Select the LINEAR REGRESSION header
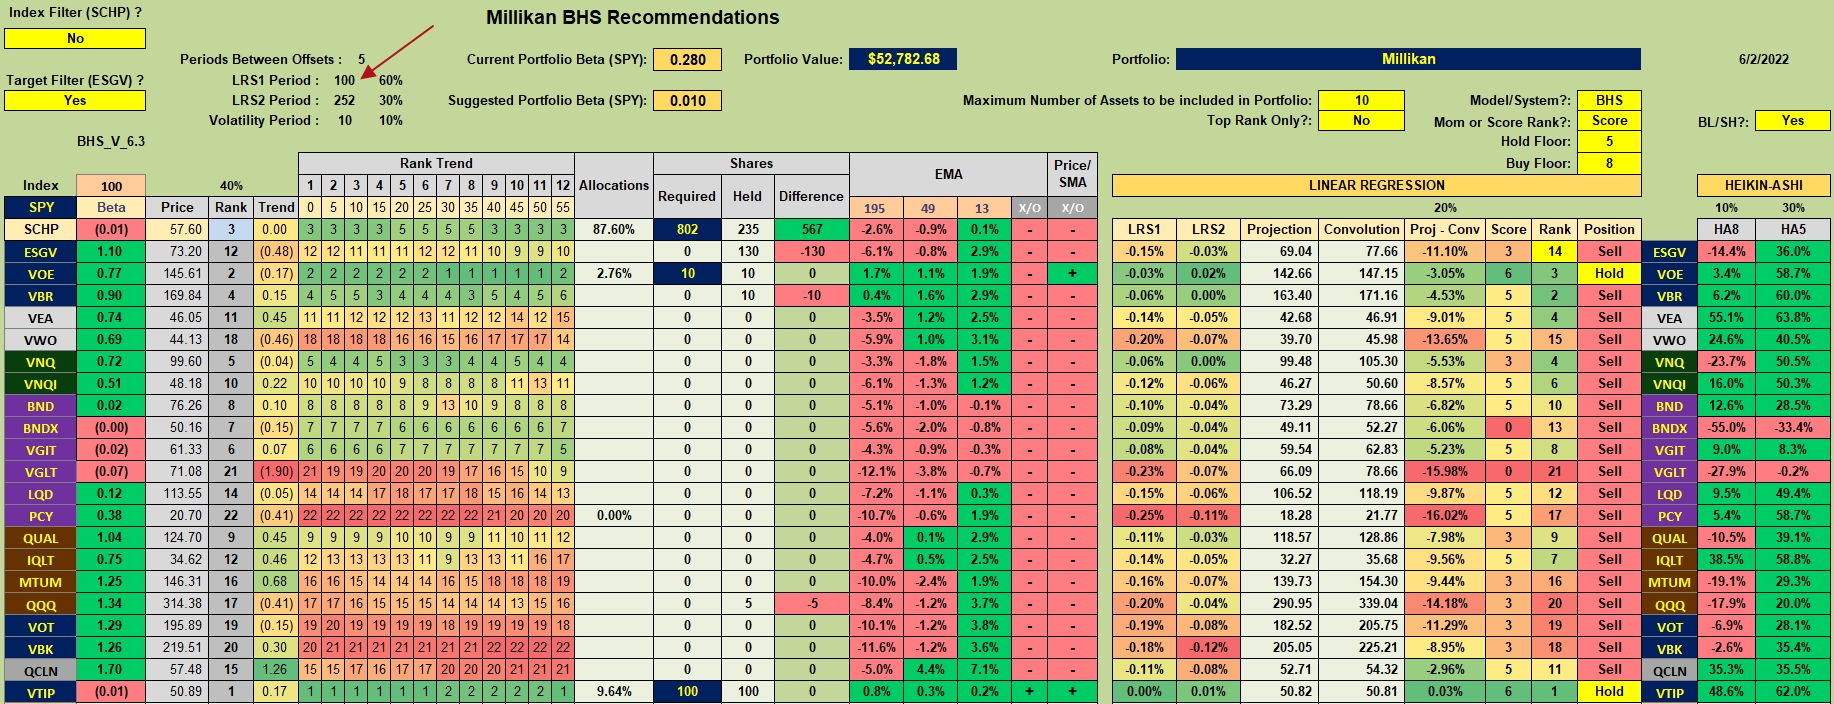The width and height of the screenshot is (1834, 704). pos(1376,186)
